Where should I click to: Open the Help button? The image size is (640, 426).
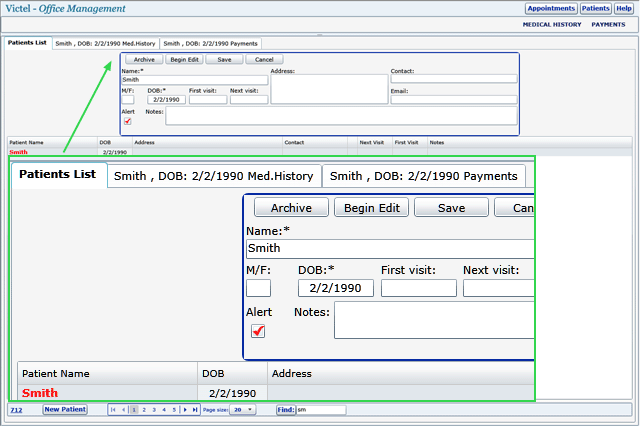click(624, 9)
